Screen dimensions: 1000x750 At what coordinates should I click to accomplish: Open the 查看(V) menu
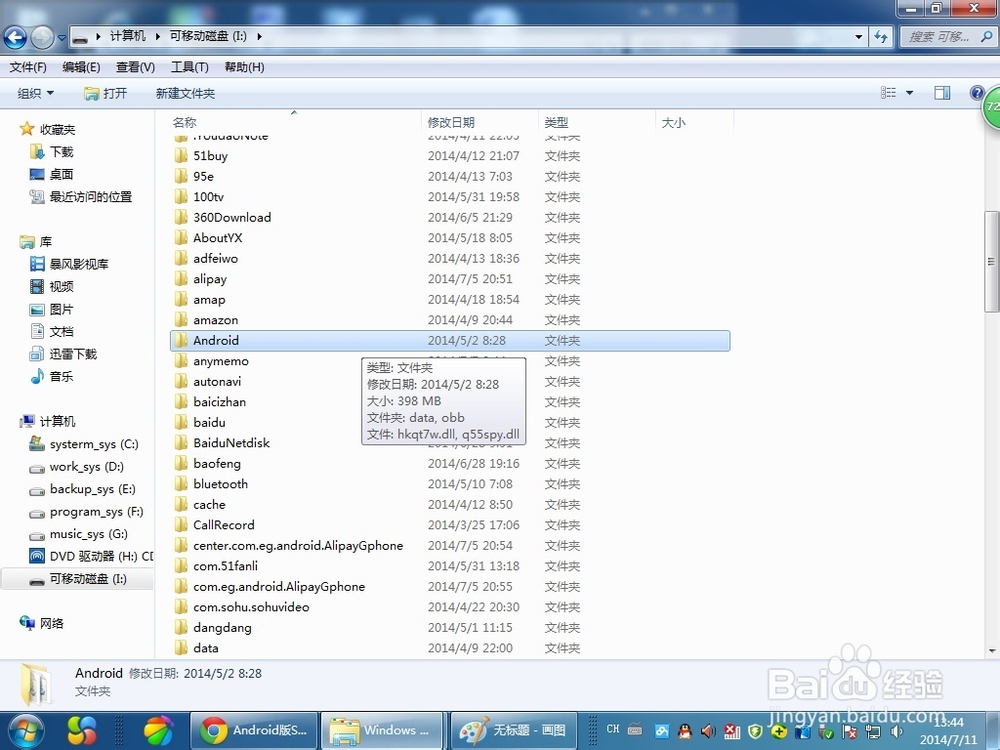[x=135, y=67]
